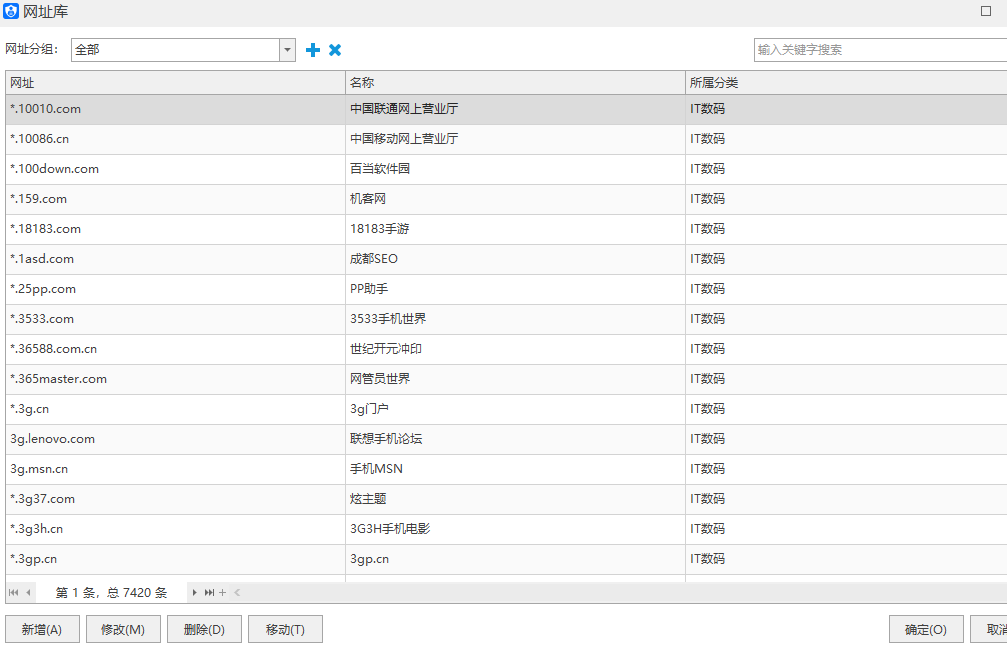
Task: Click the name cell 3gp.cn
Action: tap(515, 559)
